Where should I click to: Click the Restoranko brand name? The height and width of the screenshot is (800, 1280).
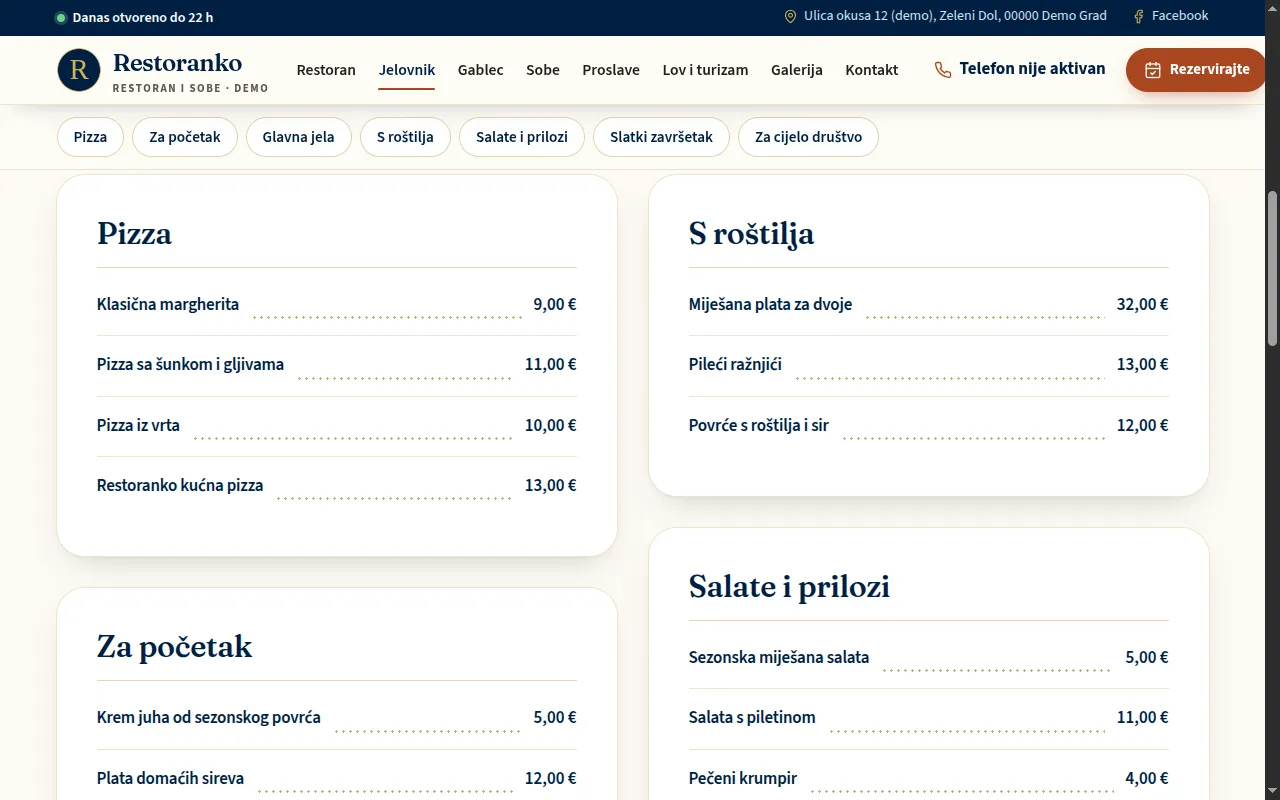click(x=177, y=63)
